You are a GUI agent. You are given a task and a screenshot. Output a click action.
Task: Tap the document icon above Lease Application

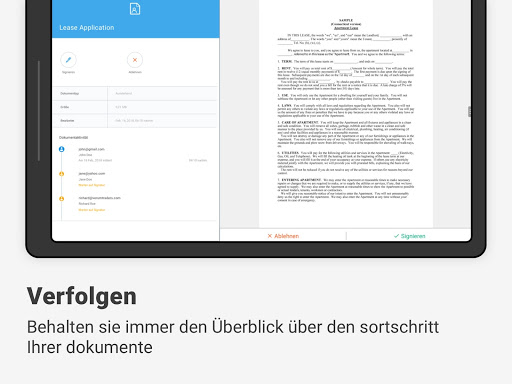[135, 9]
